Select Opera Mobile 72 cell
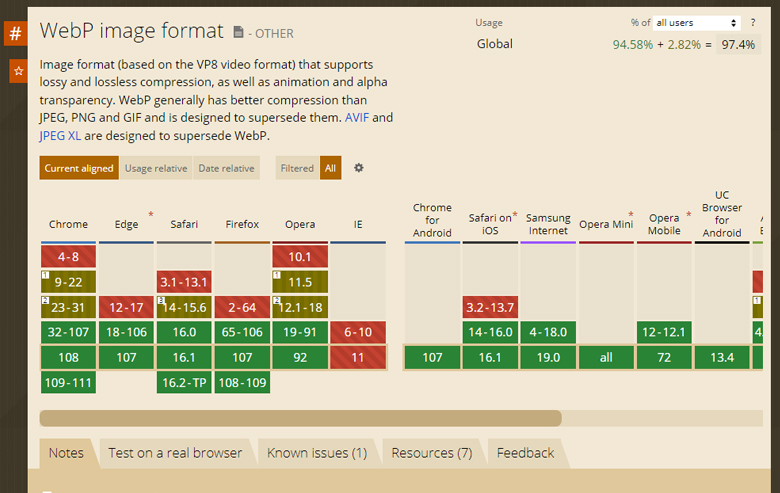Viewport: 780px width, 493px height. click(x=664, y=358)
